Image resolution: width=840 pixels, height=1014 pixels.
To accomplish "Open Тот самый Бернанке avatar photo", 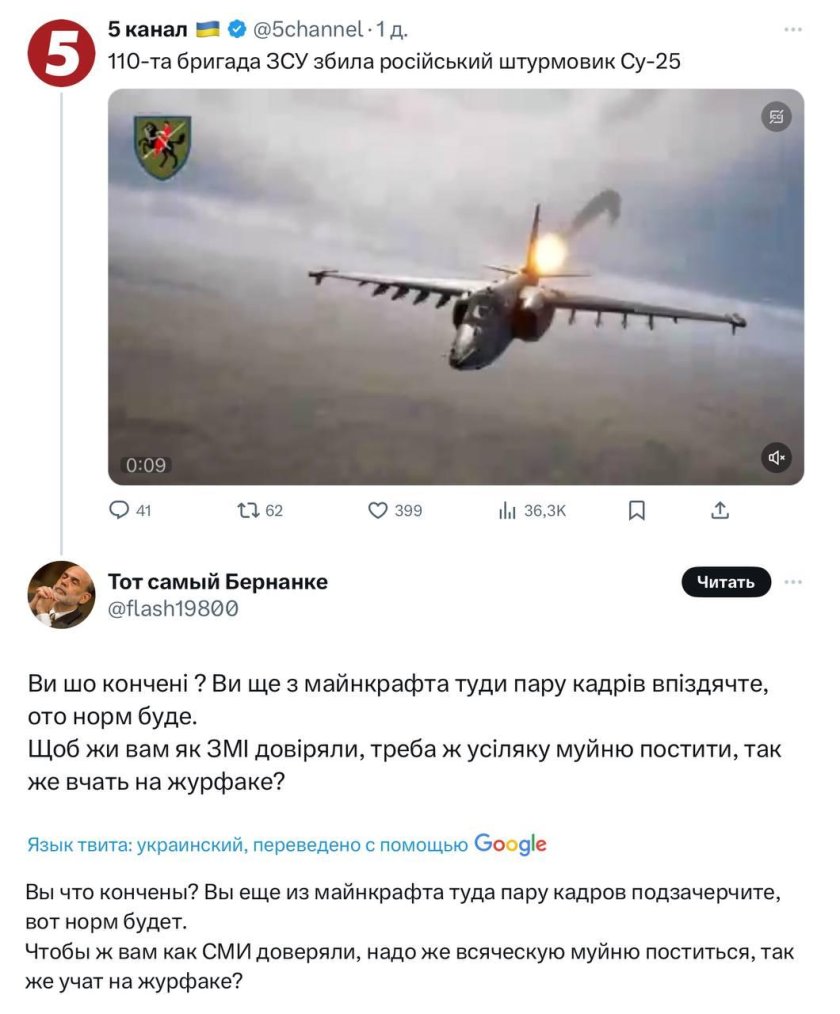I will click(60, 594).
